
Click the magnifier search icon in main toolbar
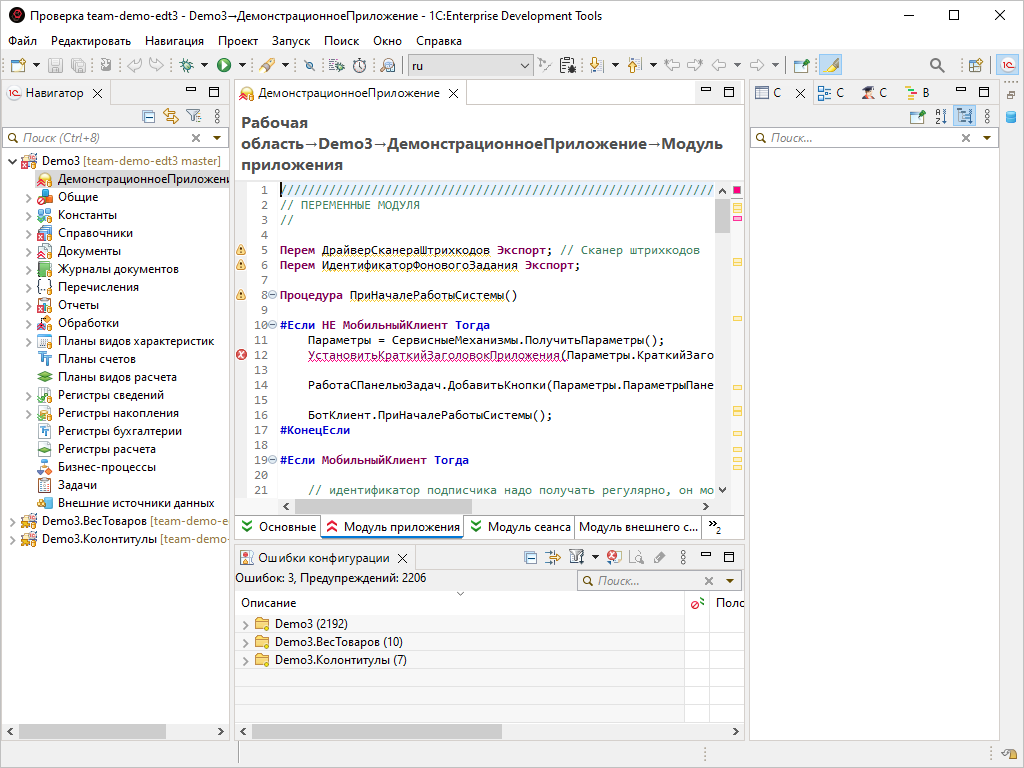click(x=937, y=65)
